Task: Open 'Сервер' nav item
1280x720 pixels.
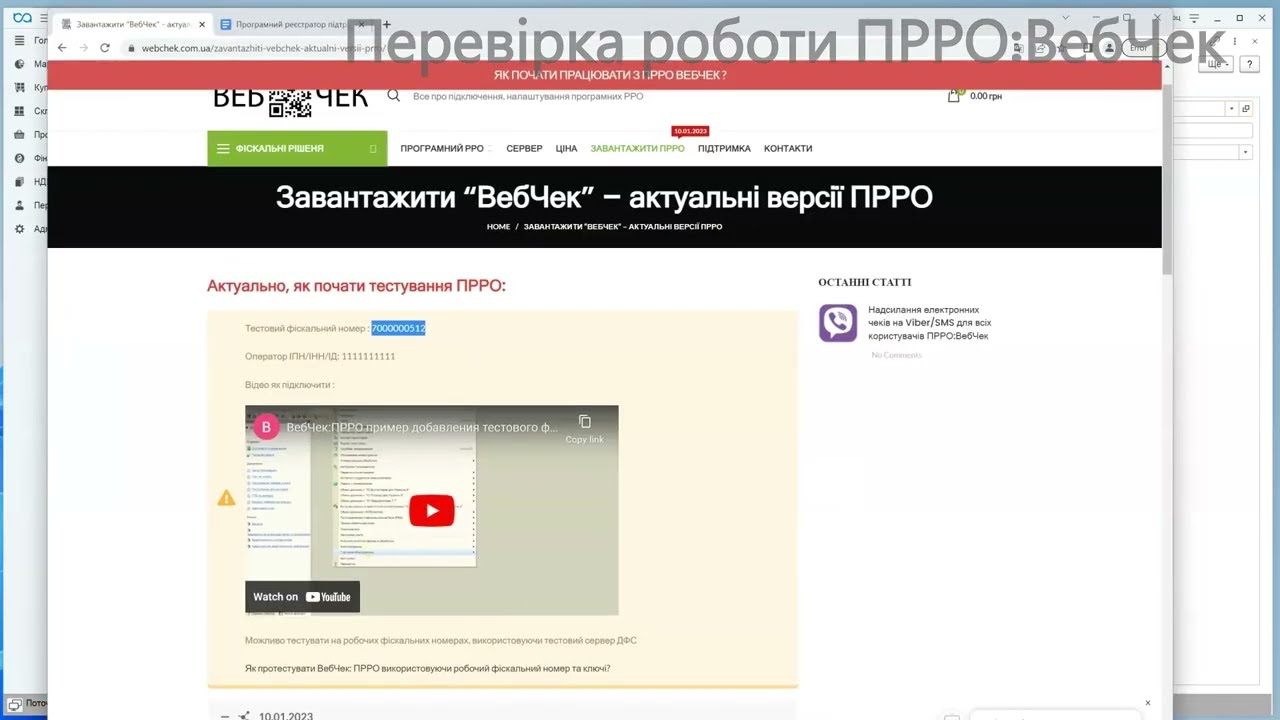Action: point(524,148)
